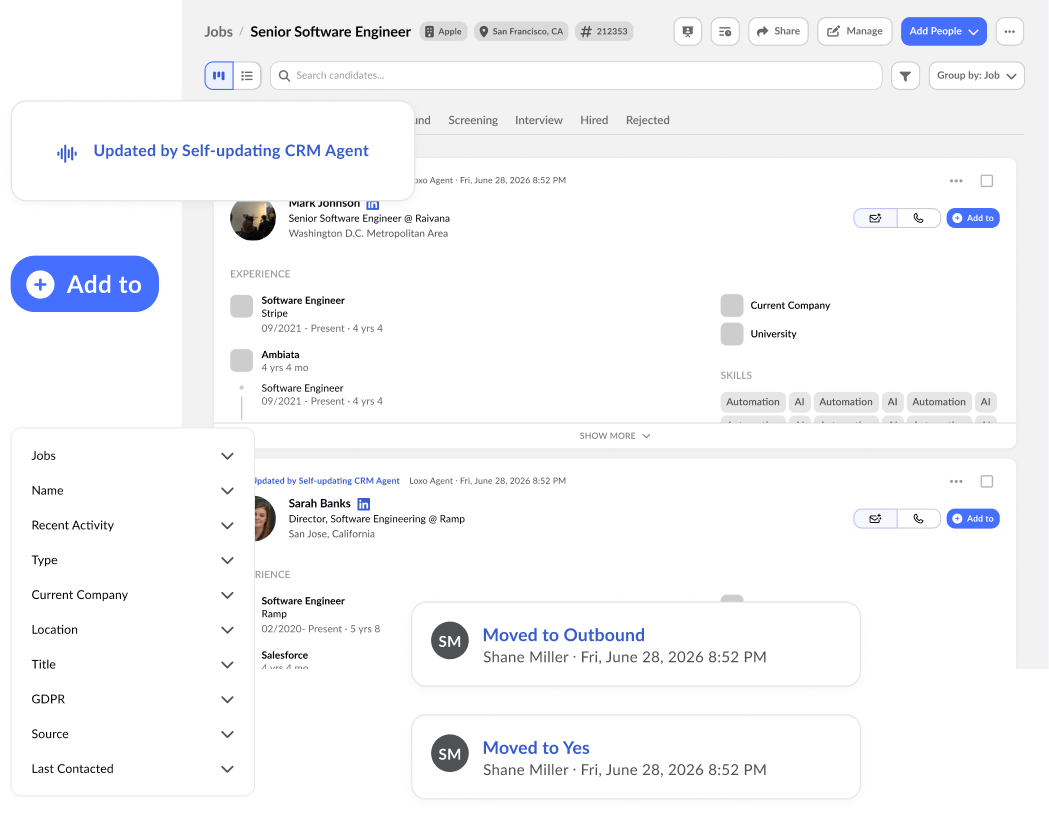
Task: Click the CRM Agent waveform icon
Action: [67, 153]
